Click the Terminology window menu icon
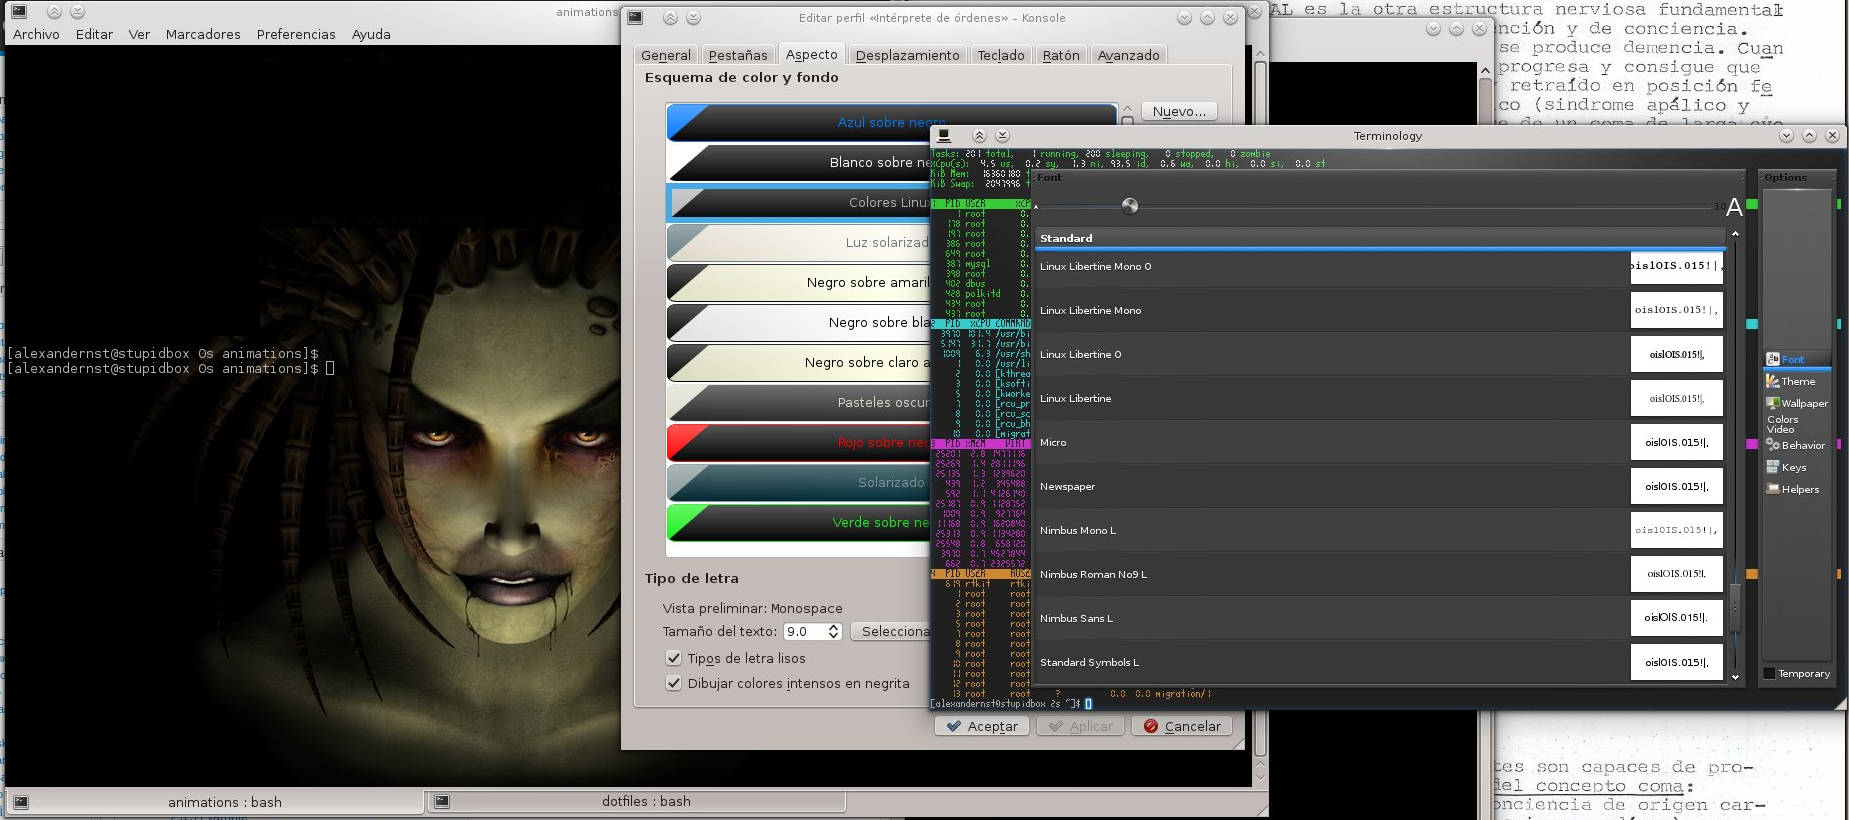Viewport: 1849px width, 820px height. [943, 135]
